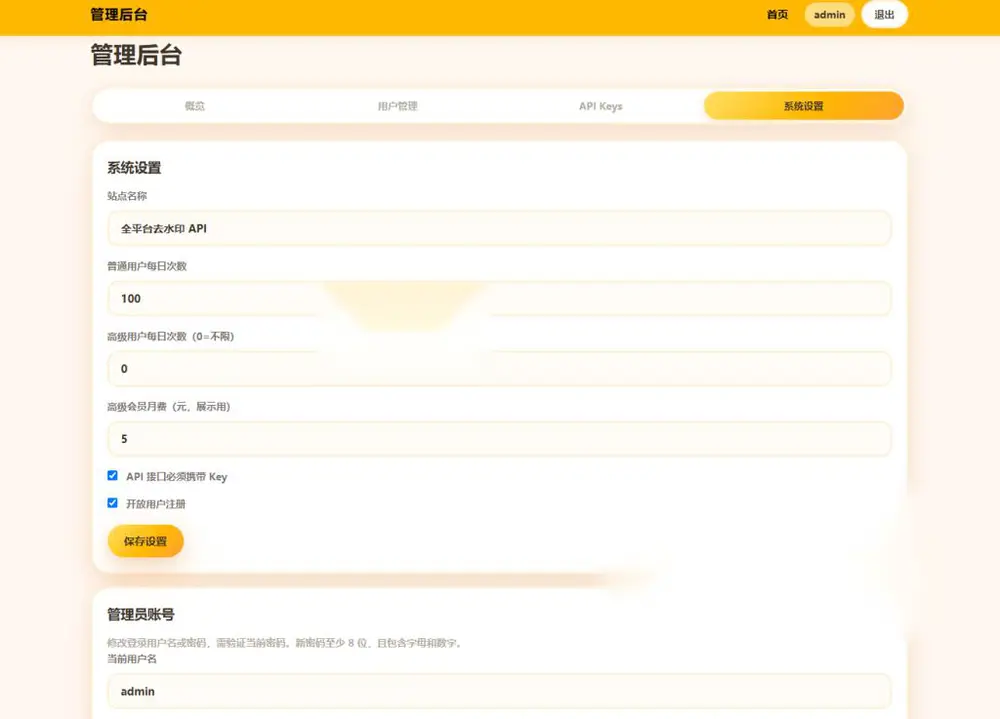The width and height of the screenshot is (1000, 719).
Task: Open the API Keys tab
Action: (x=601, y=106)
